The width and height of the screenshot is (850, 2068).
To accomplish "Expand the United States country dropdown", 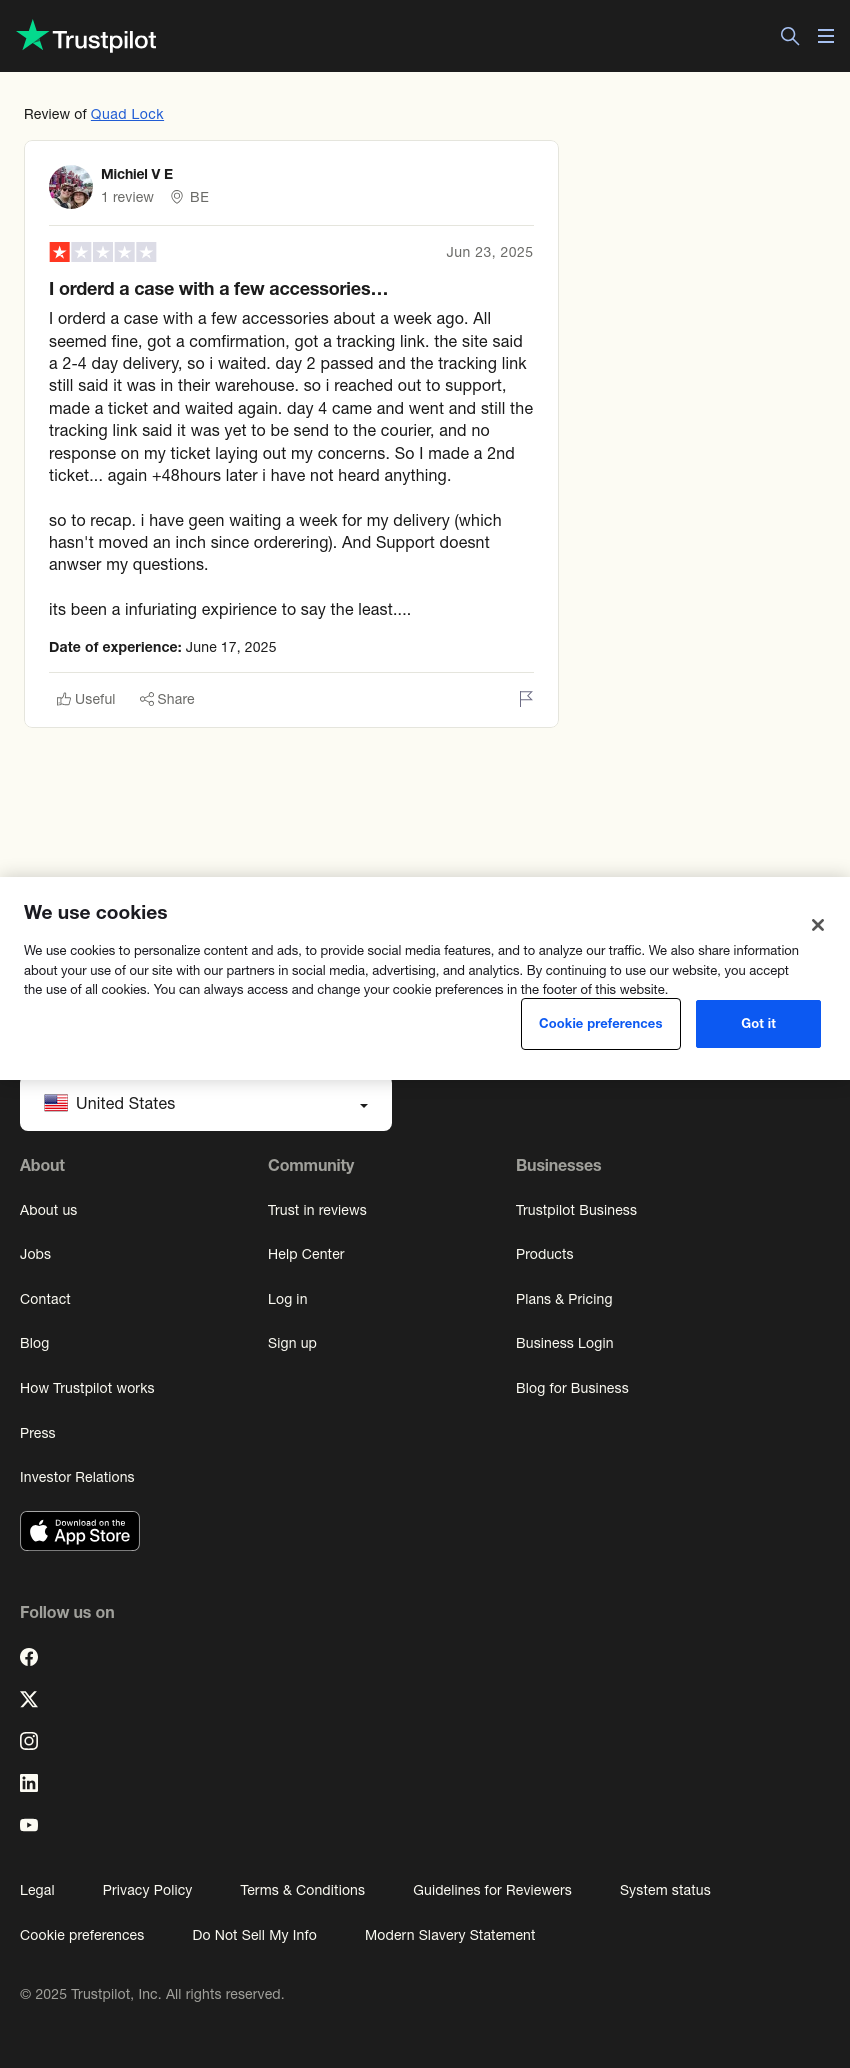I will 206,1103.
